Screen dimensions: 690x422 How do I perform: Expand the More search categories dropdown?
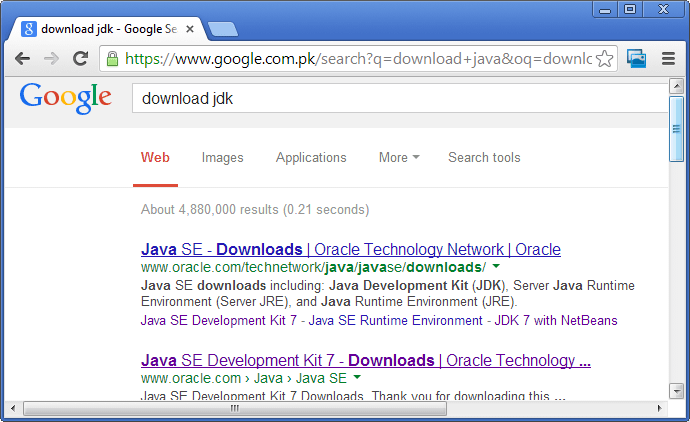tap(398, 157)
